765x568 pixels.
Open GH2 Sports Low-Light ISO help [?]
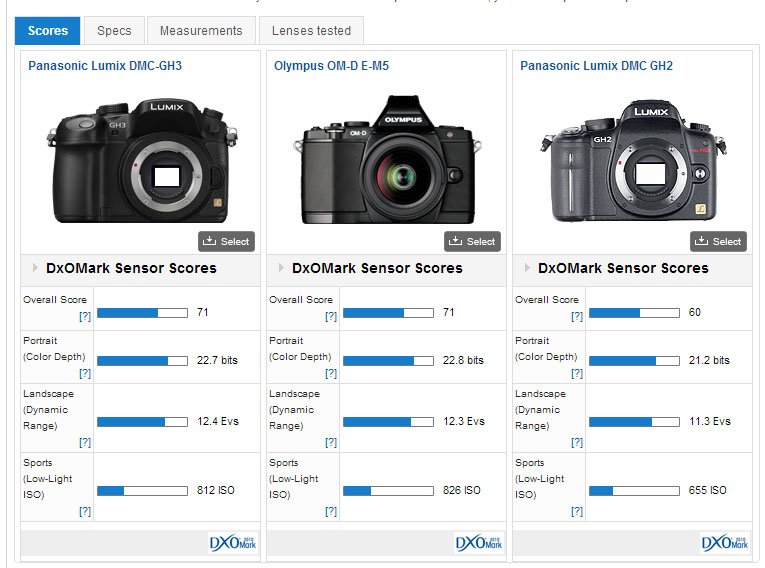[576, 511]
